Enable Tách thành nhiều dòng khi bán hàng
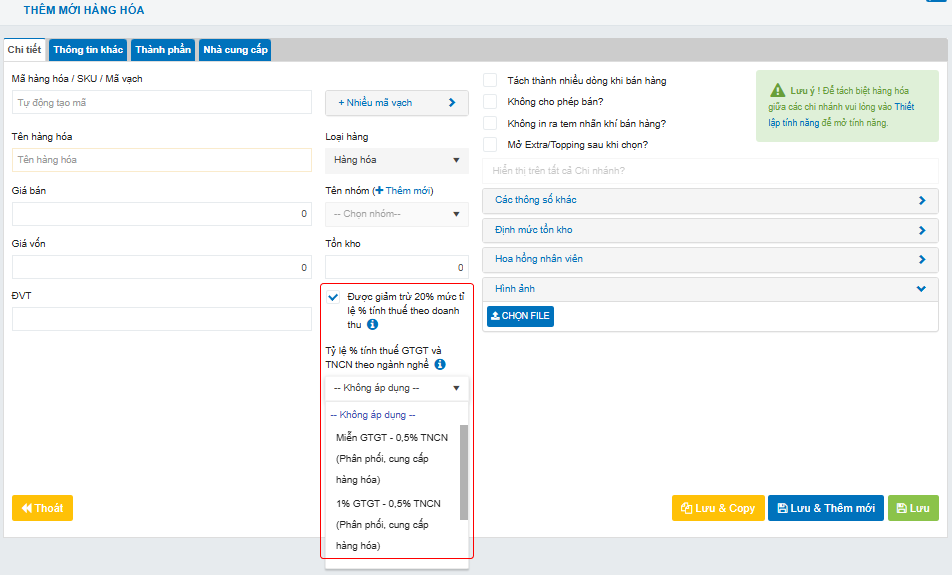Image resolution: width=952 pixels, height=575 pixels. click(x=490, y=80)
